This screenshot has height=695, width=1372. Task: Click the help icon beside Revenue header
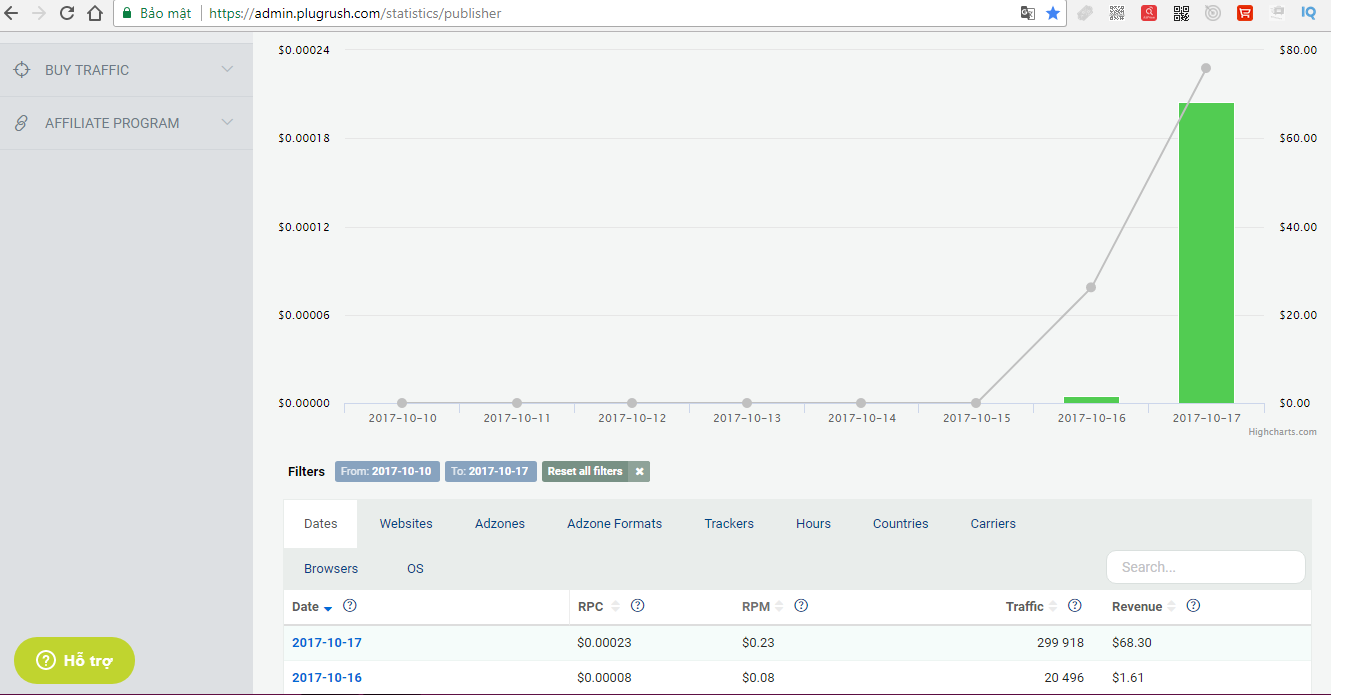[x=1193, y=606]
